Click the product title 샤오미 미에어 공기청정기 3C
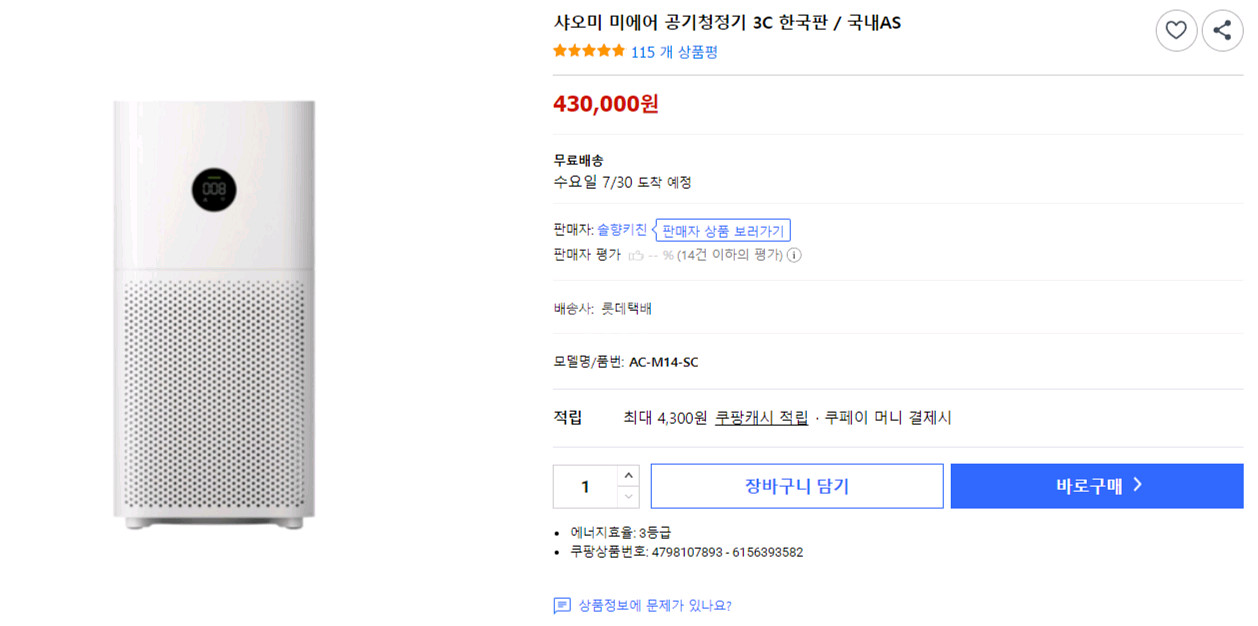Viewport: 1258px width, 626px height. [727, 22]
